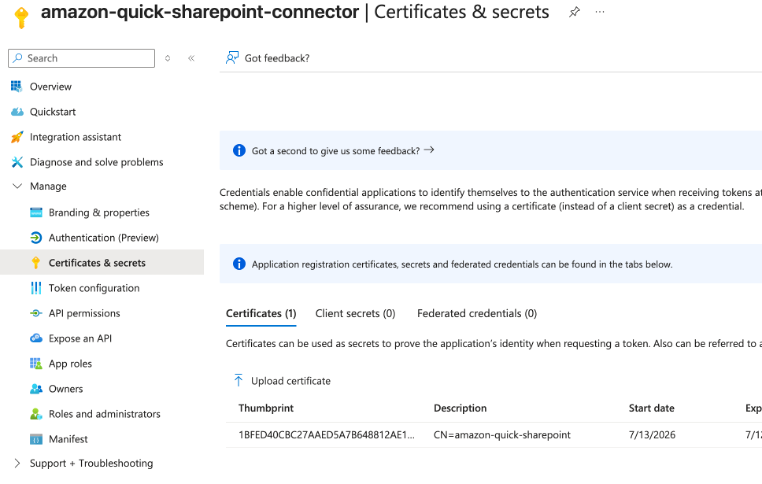Click the Owners people icon

[36, 389]
